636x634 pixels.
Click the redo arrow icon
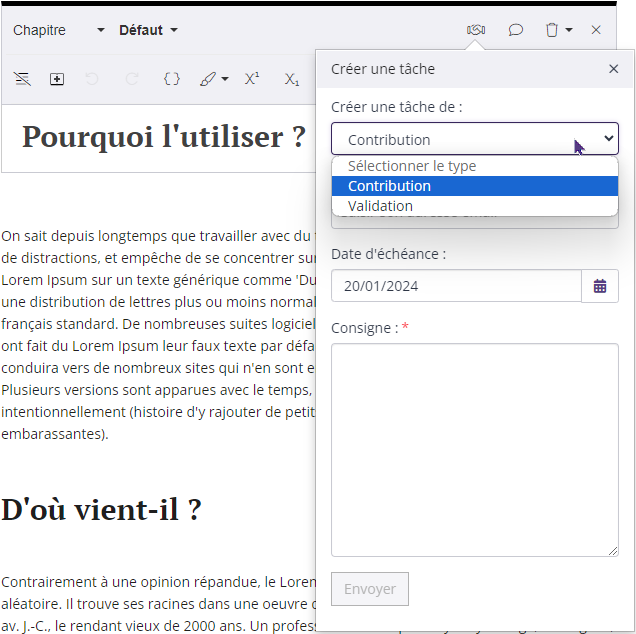[x=132, y=79]
